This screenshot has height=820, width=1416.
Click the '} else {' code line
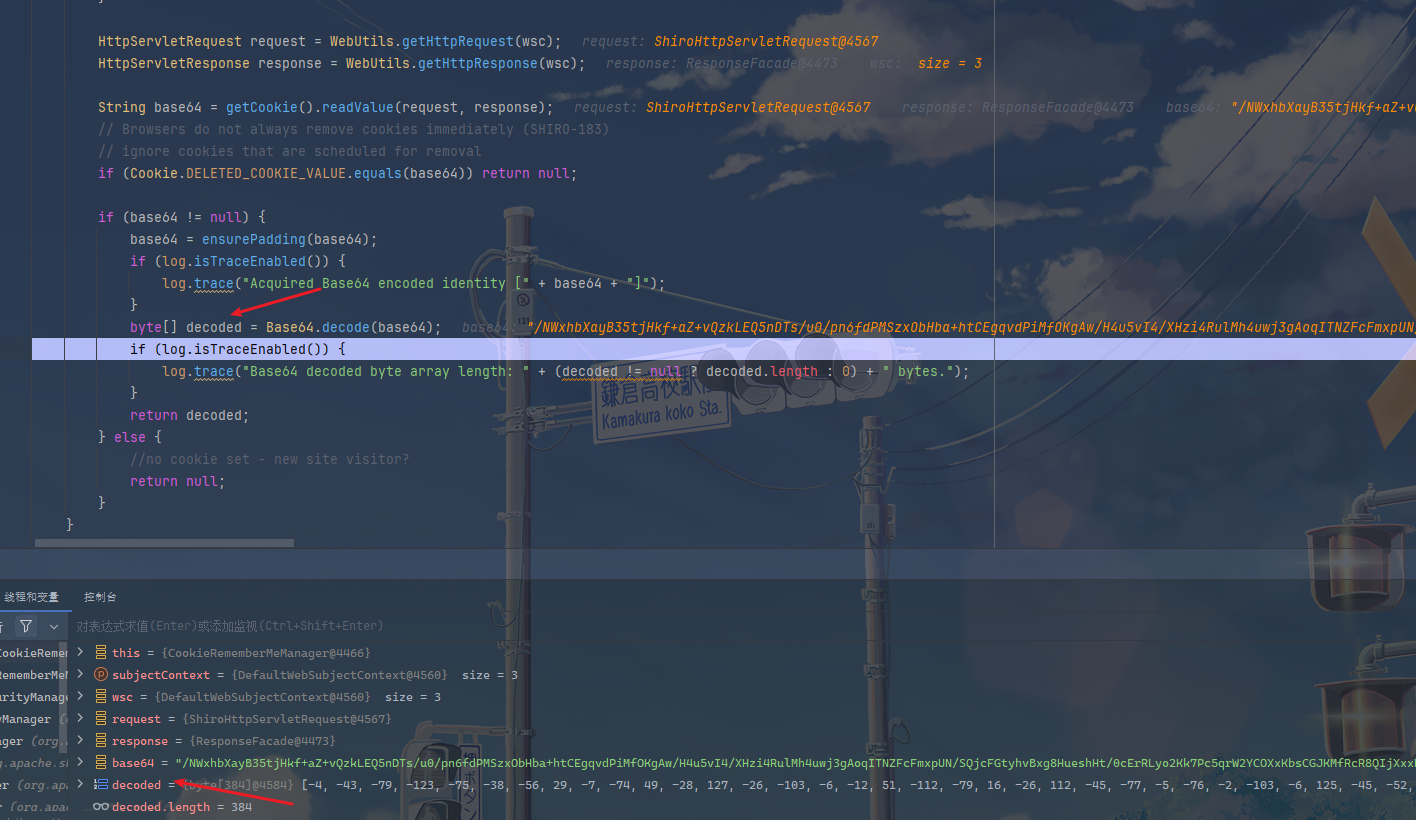tap(130, 437)
